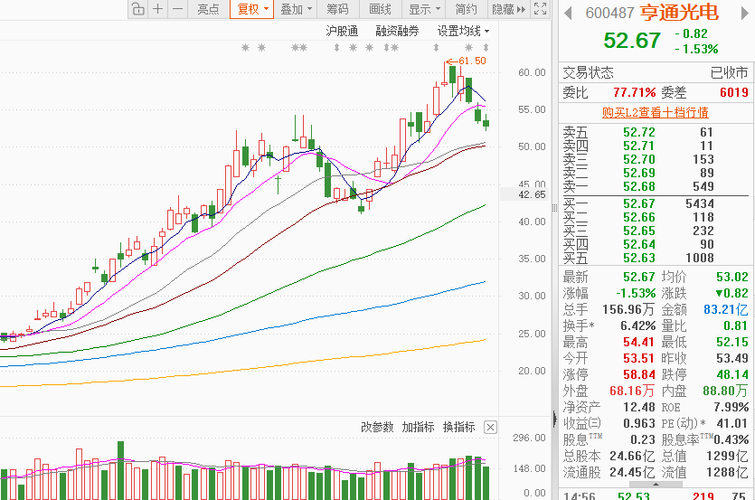The image size is (755, 500).
Task: Click the 涨停 price 58.84
Action: [639, 375]
